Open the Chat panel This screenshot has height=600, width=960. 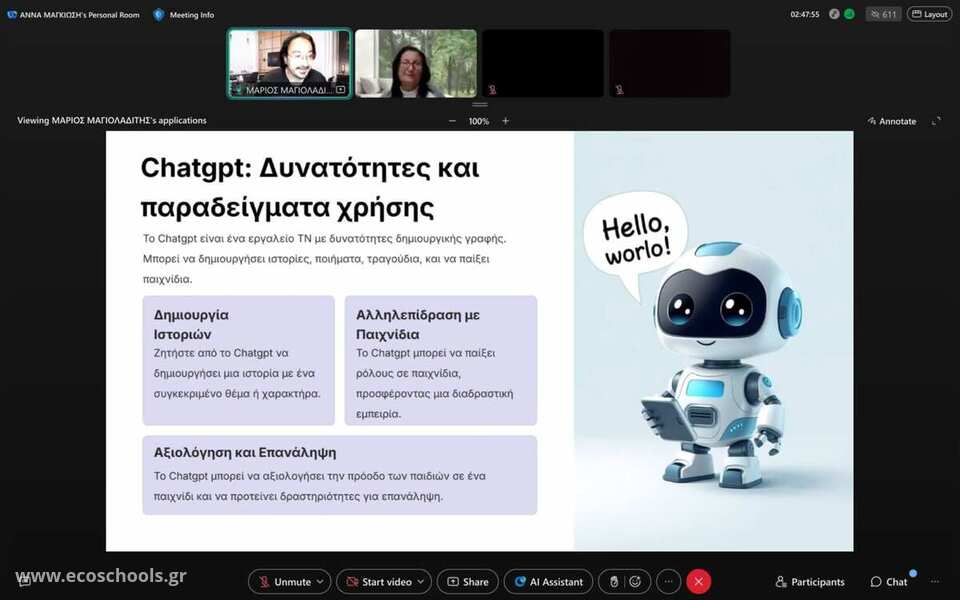[889, 582]
